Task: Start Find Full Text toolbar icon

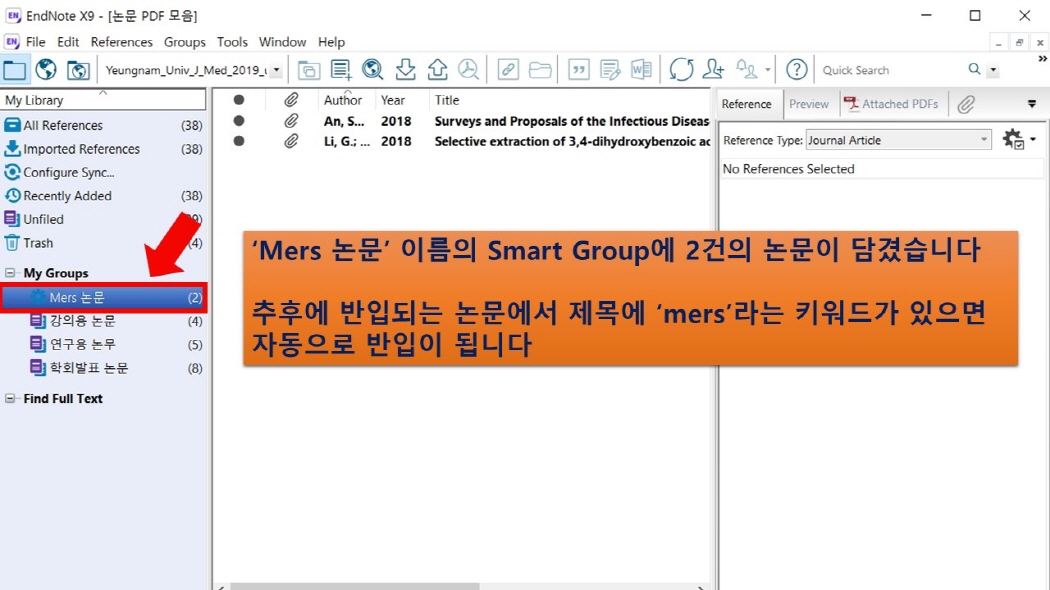Action: pyautogui.click(x=469, y=70)
